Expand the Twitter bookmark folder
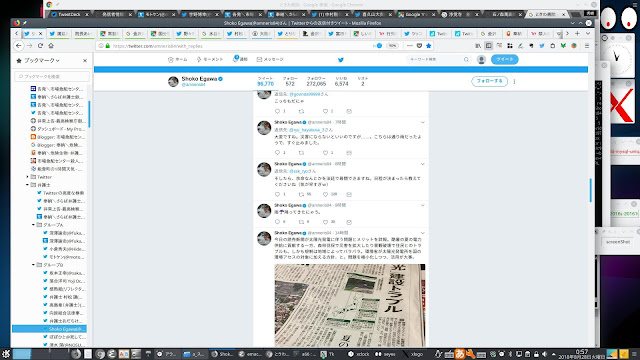 27,177
